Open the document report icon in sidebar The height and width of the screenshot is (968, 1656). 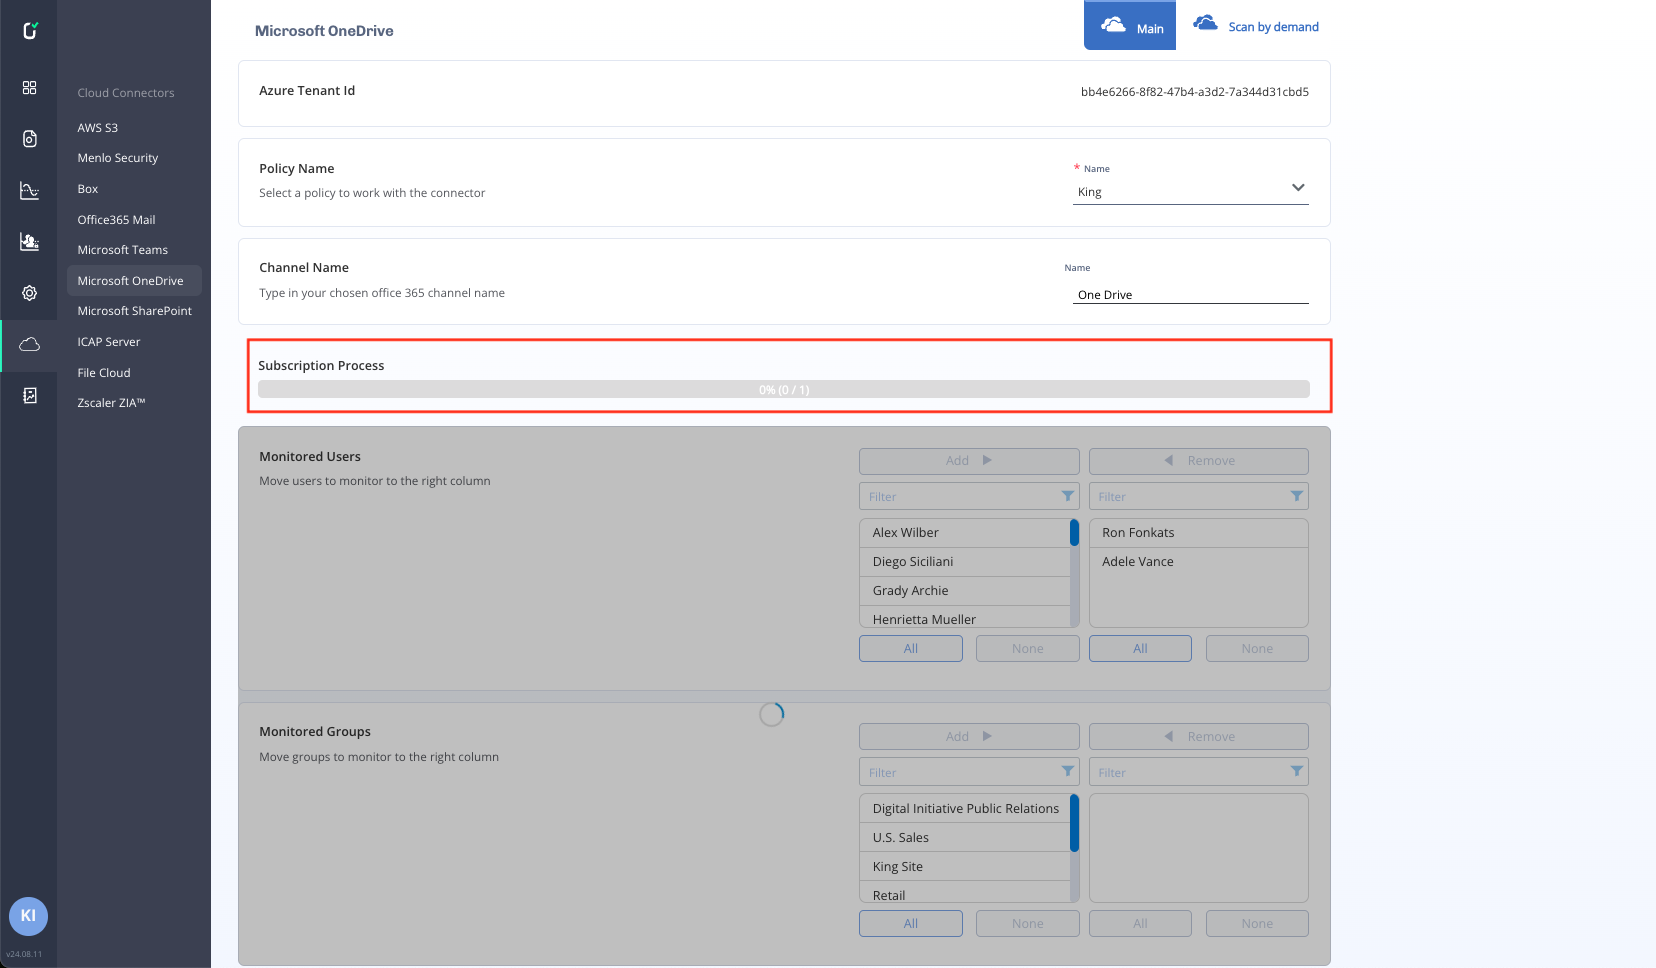point(30,396)
